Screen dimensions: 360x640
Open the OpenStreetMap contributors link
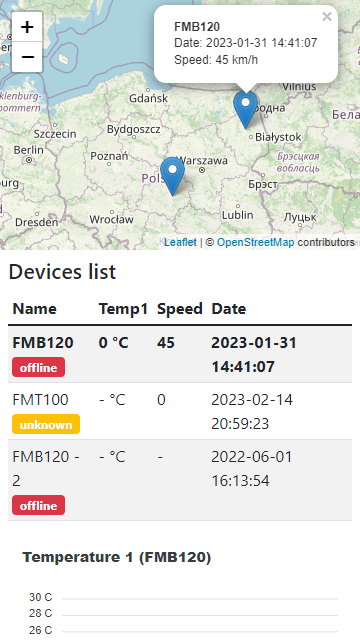pyautogui.click(x=256, y=242)
